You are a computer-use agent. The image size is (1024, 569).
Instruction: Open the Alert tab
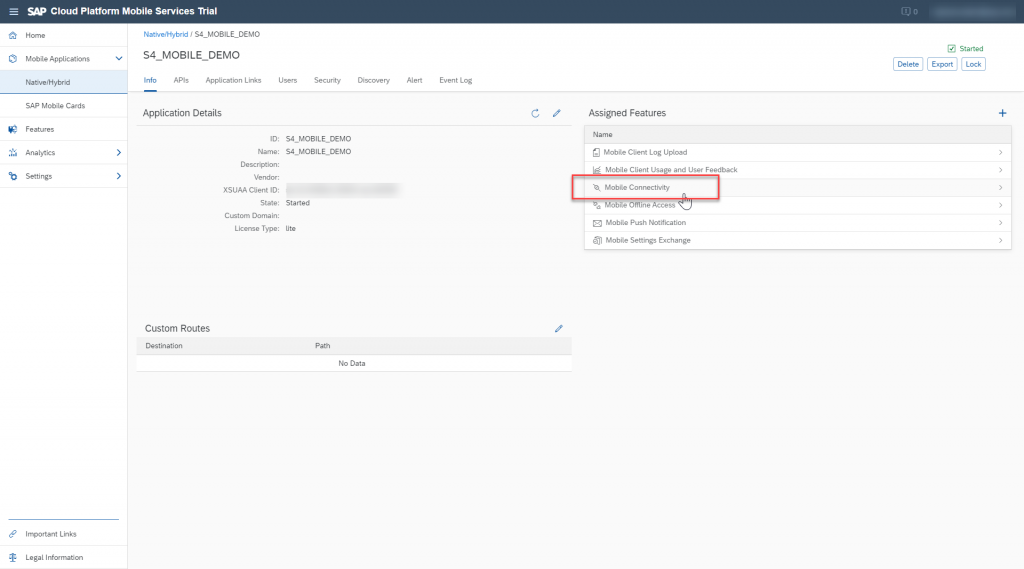414,80
